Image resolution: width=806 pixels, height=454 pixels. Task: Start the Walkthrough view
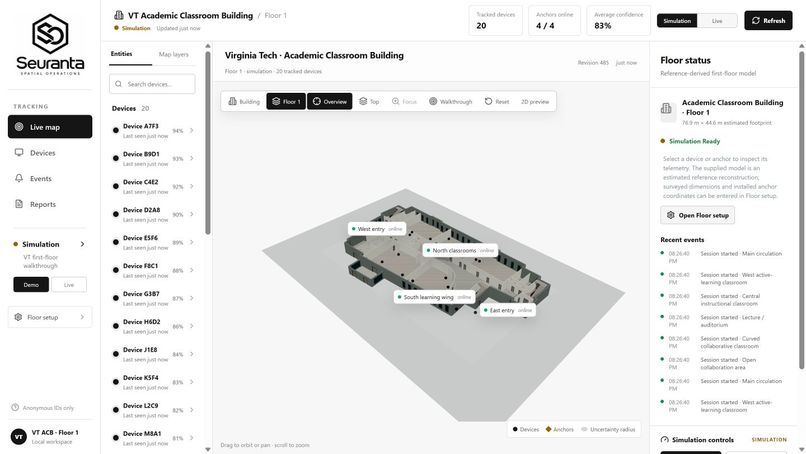pos(450,101)
